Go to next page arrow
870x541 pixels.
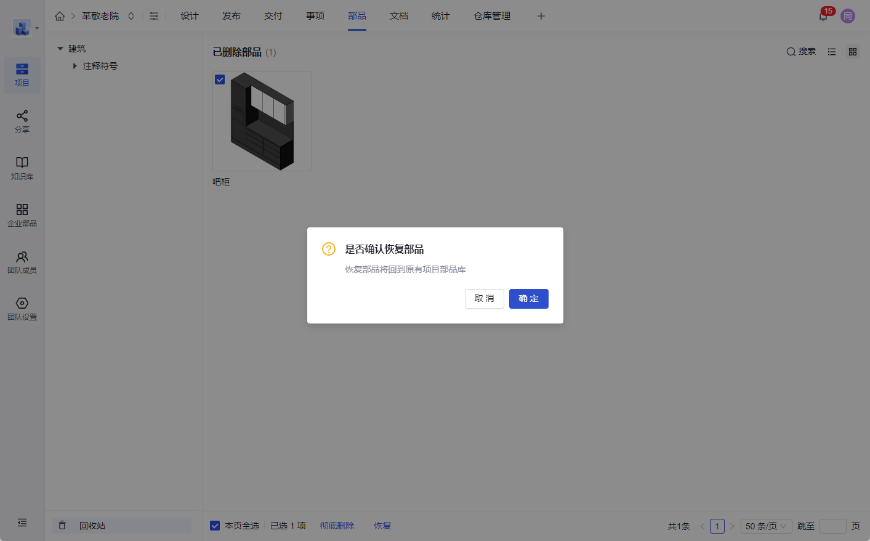pos(732,526)
